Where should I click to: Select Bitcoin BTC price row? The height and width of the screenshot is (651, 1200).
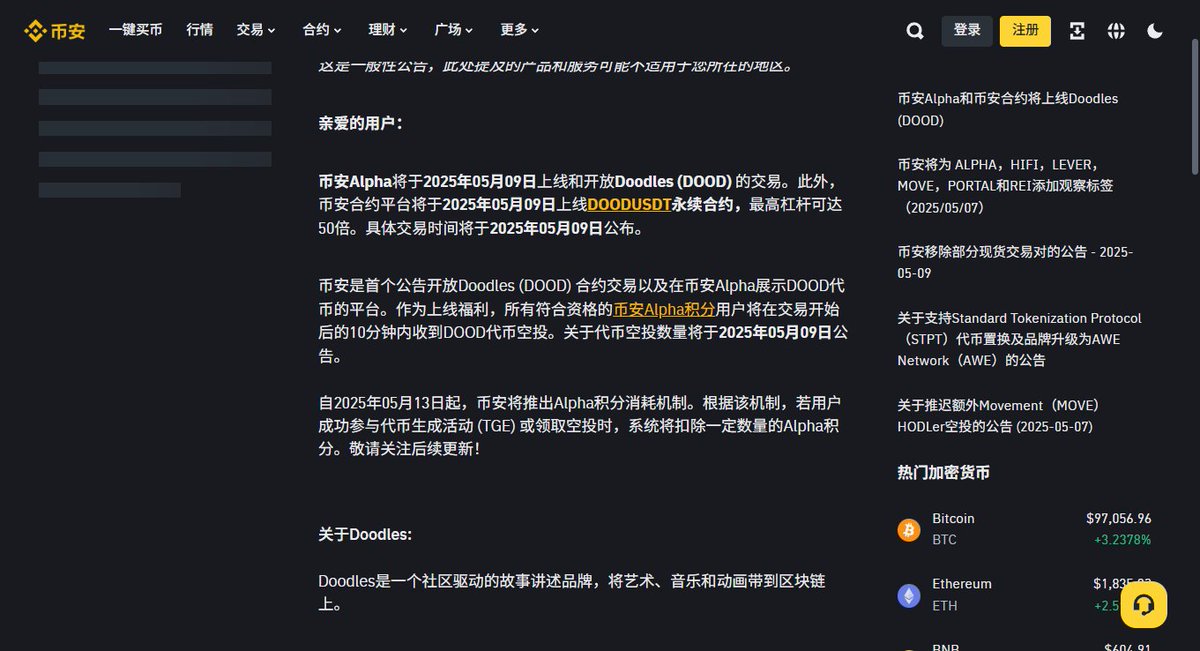pos(1024,529)
